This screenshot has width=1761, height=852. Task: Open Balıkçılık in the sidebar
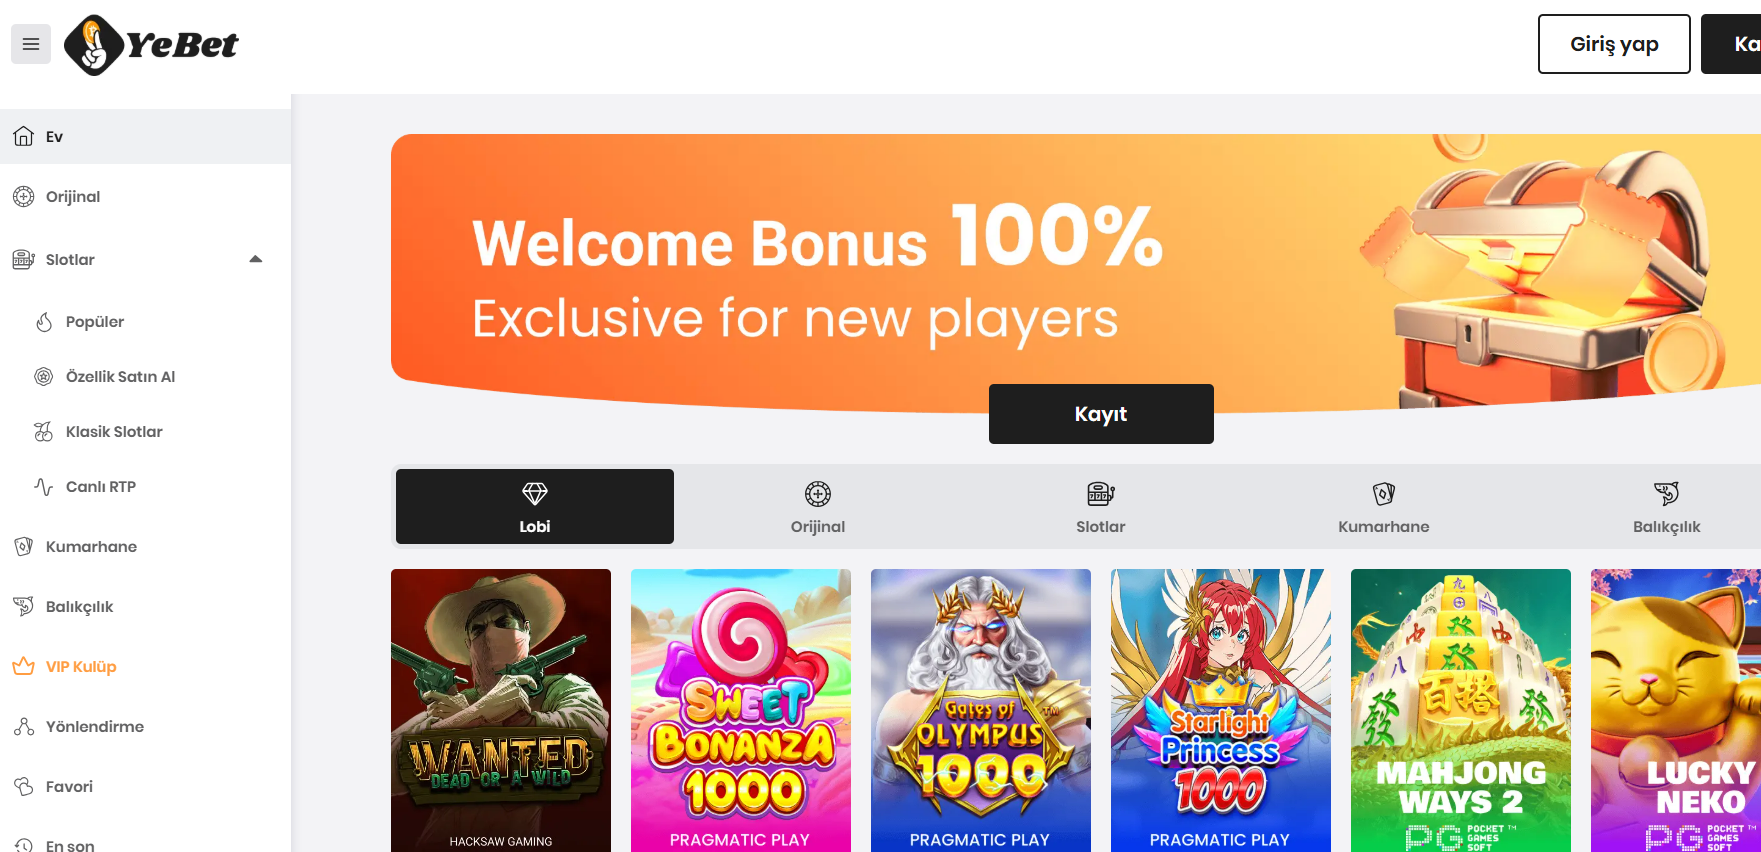[x=79, y=607]
